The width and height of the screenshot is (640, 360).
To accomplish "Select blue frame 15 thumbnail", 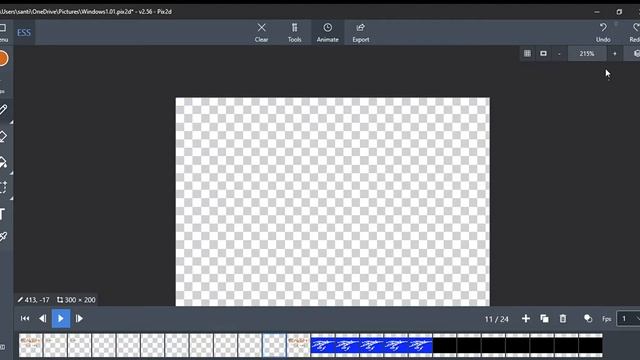I will (371, 345).
